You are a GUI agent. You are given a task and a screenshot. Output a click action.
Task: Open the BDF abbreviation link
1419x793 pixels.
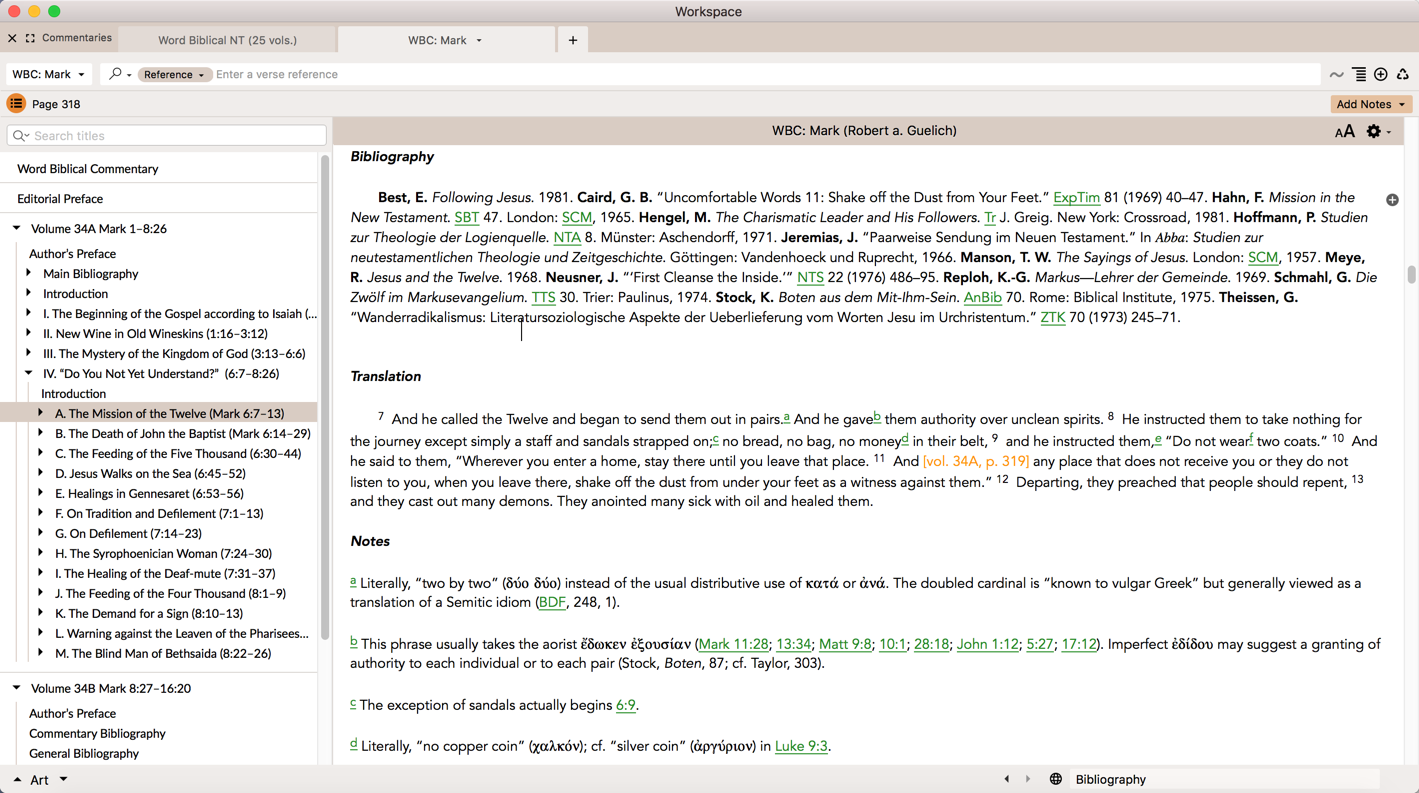coord(552,603)
